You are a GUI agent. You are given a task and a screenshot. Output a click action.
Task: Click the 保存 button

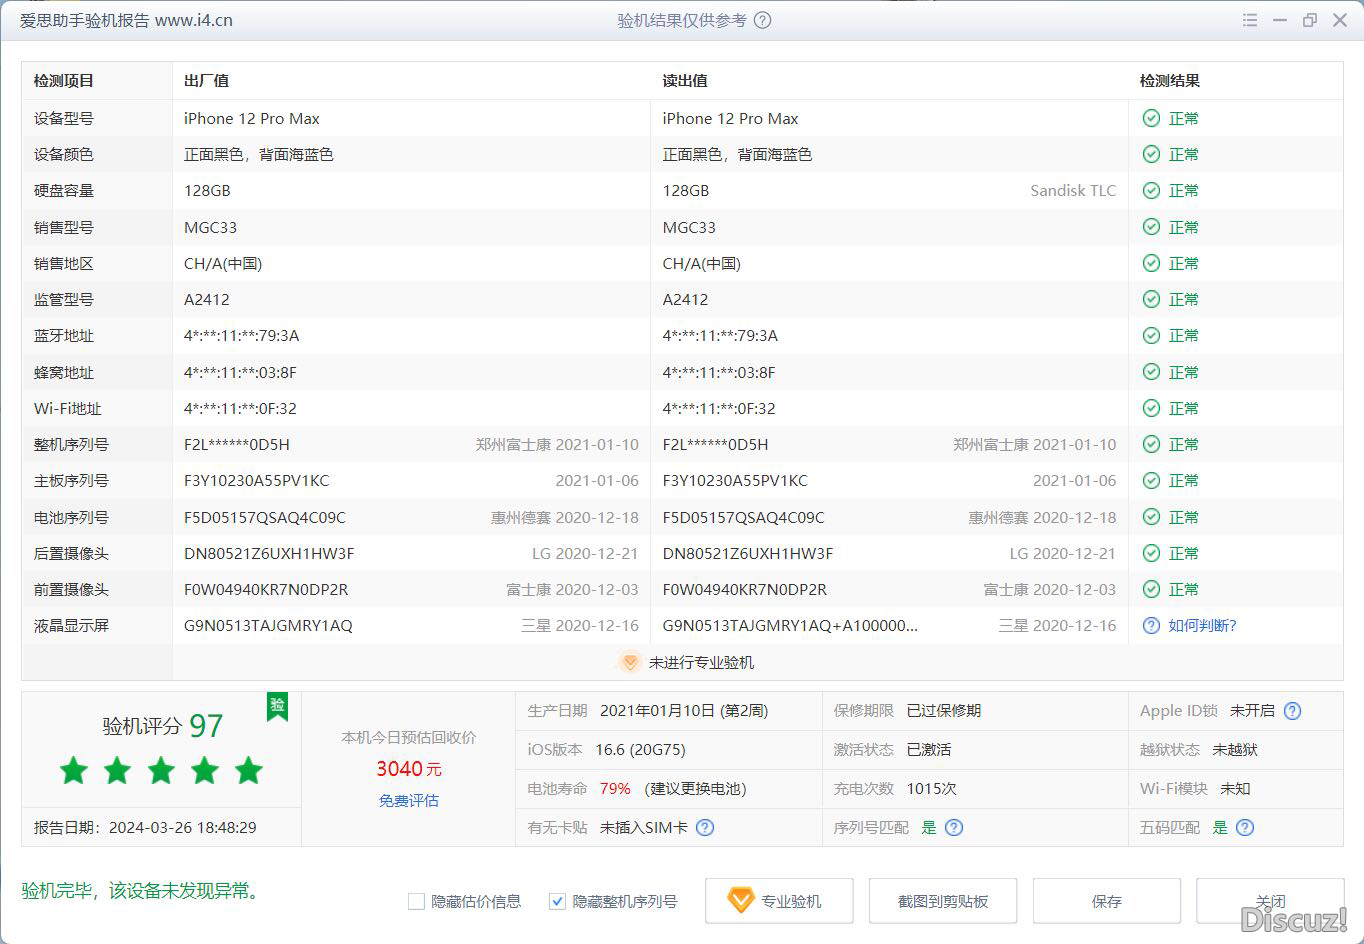pos(1107,901)
